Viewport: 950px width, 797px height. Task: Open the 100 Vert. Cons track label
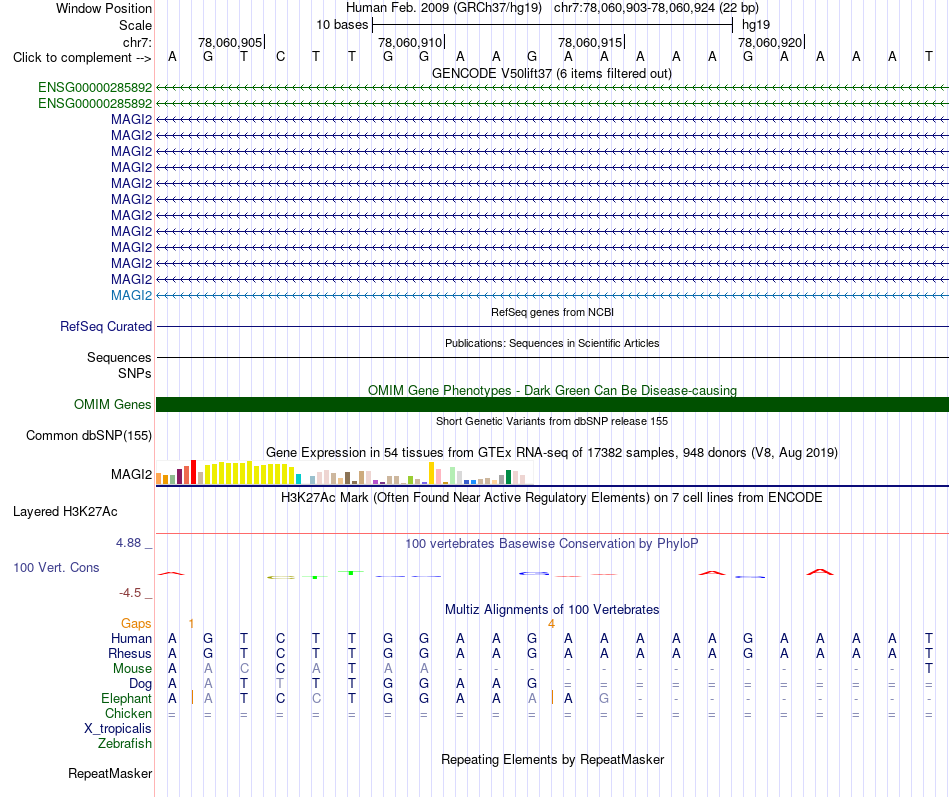click(x=56, y=567)
